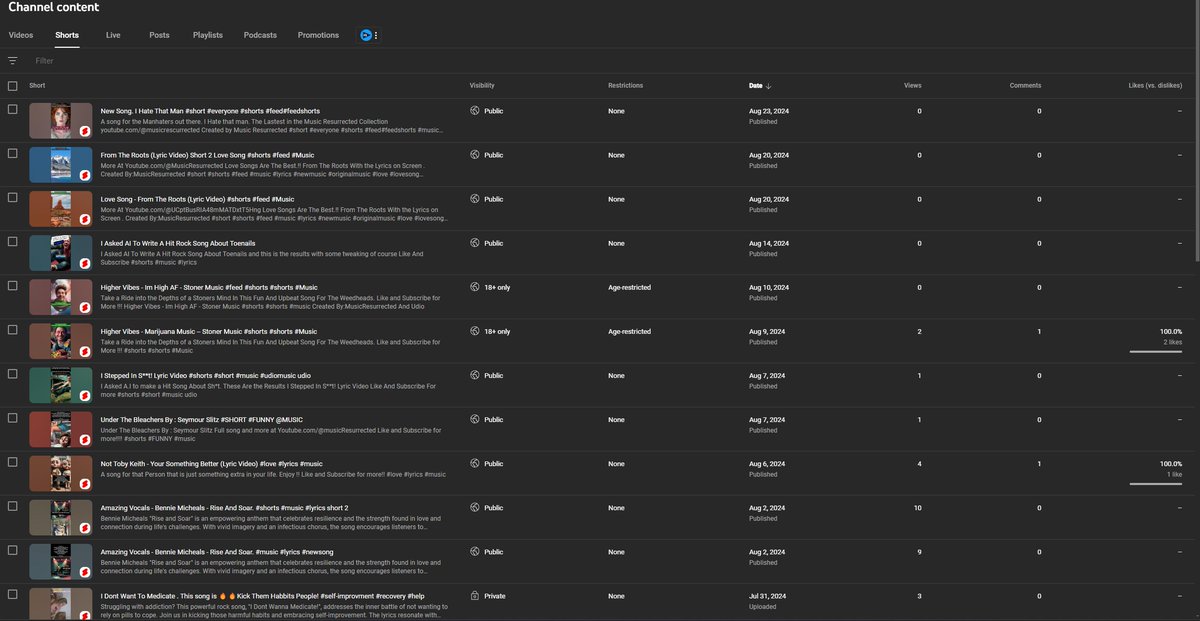Check the Higher Vibes Im High AF row
This screenshot has width=1200, height=621.
[12, 285]
